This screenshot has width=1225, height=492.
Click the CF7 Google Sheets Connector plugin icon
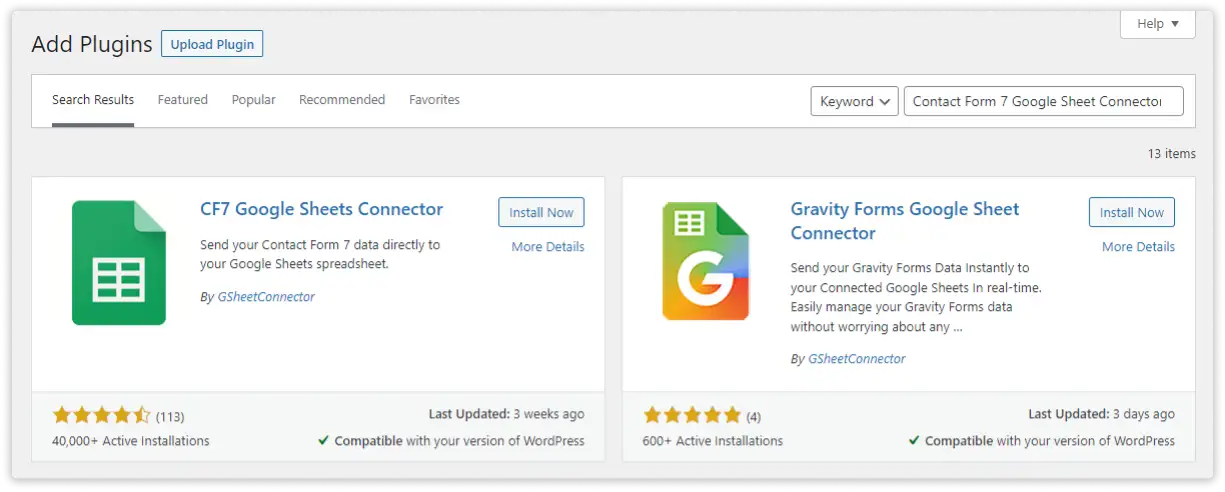119,262
